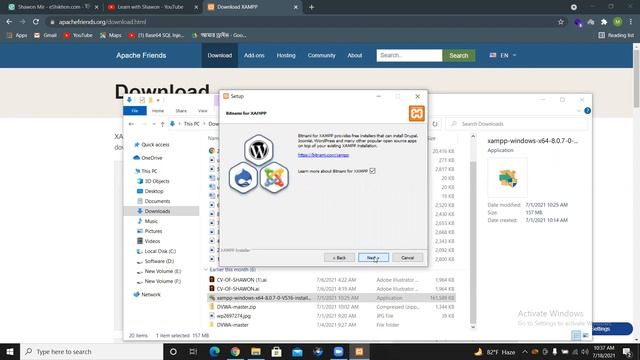The width and height of the screenshot is (640, 360).
Task: Uncheck Learn more about Bitnami for XAMPP
Action: coord(372,171)
